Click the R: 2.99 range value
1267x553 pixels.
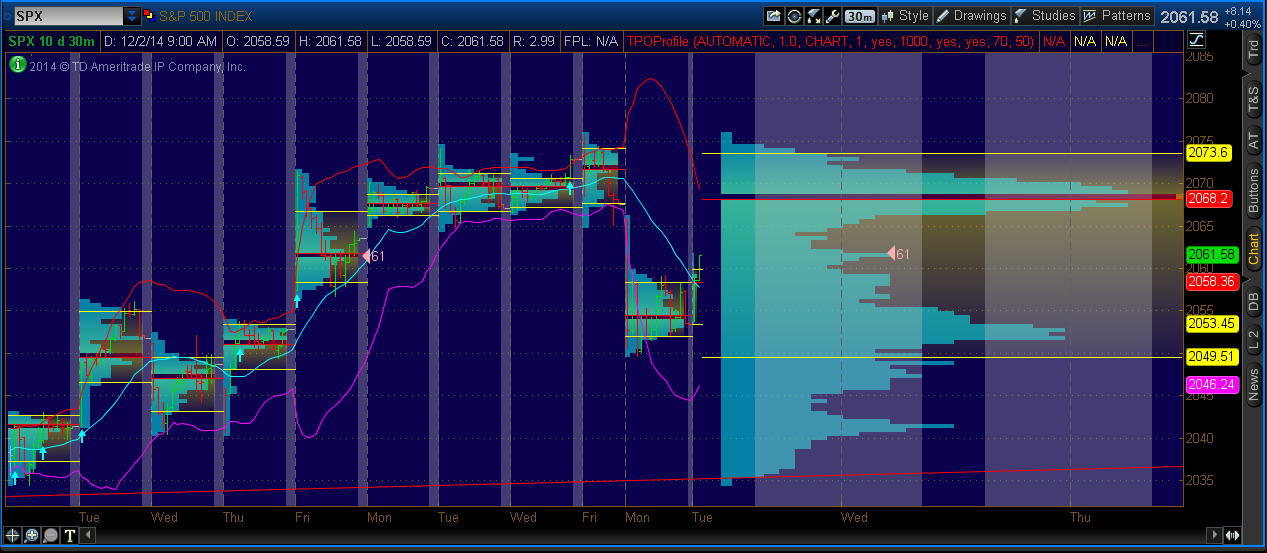(536, 41)
